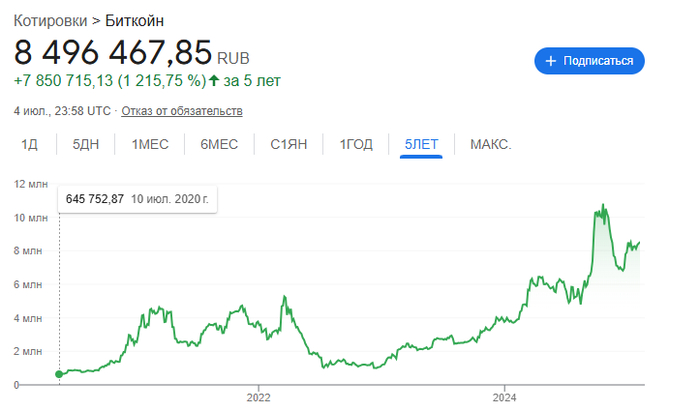Switch to the 1Д range tab
This screenshot has height=411, width=700.
[x=30, y=145]
